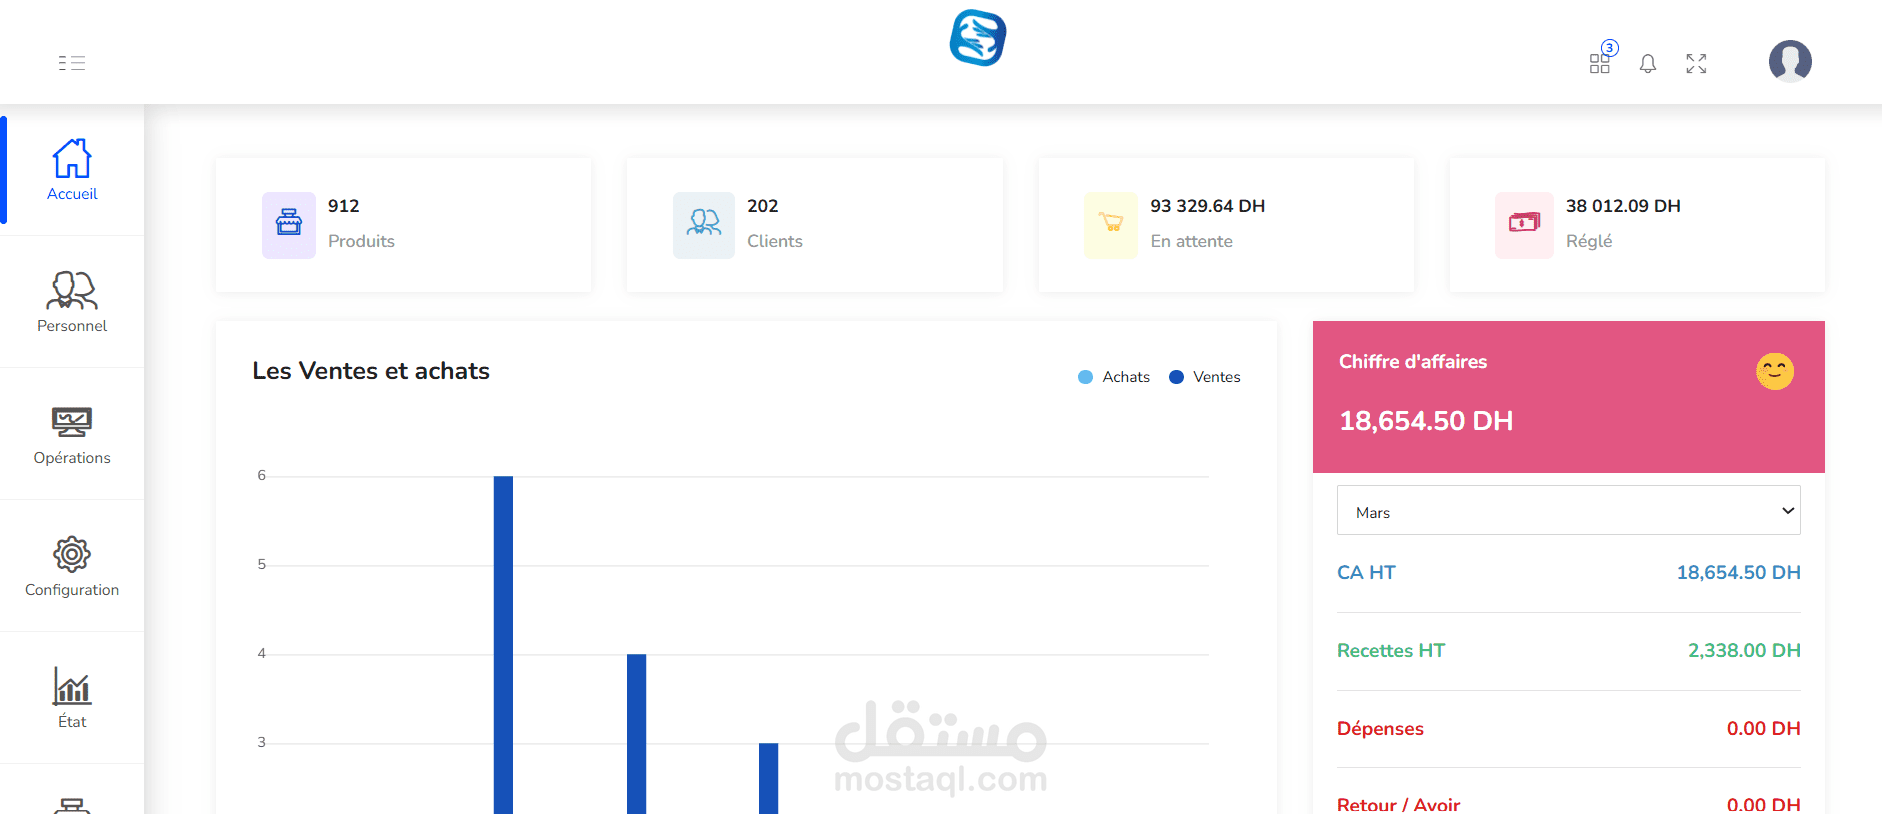Open the Mars month dropdown
The height and width of the screenshot is (814, 1882).
(1568, 511)
